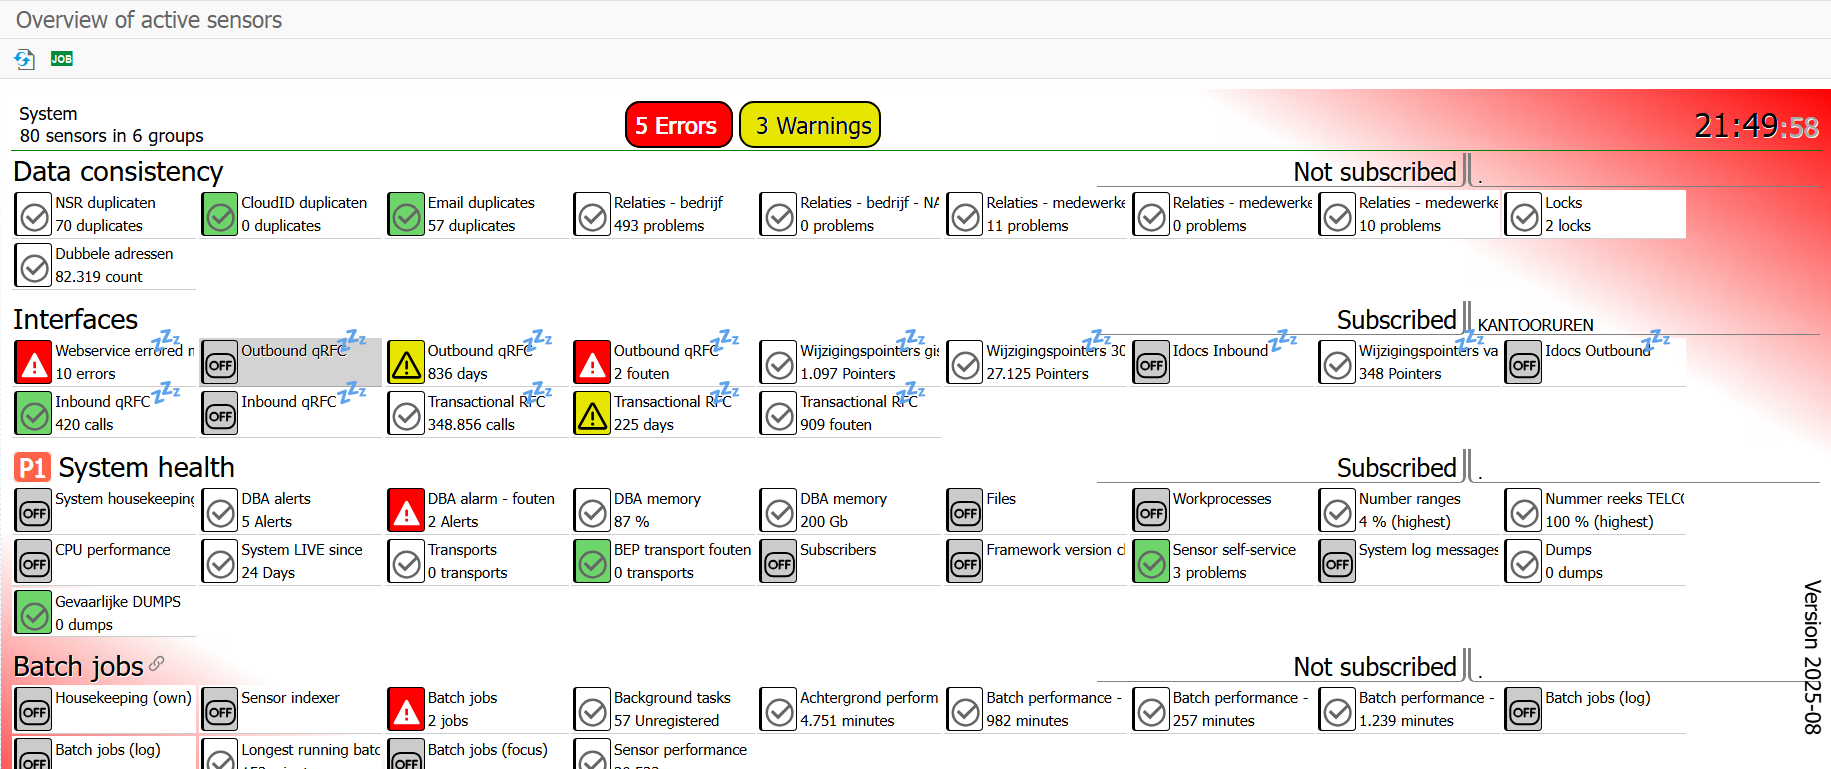
Task: Click the Subscribed label in the Interfaces group
Action: coord(1396,320)
